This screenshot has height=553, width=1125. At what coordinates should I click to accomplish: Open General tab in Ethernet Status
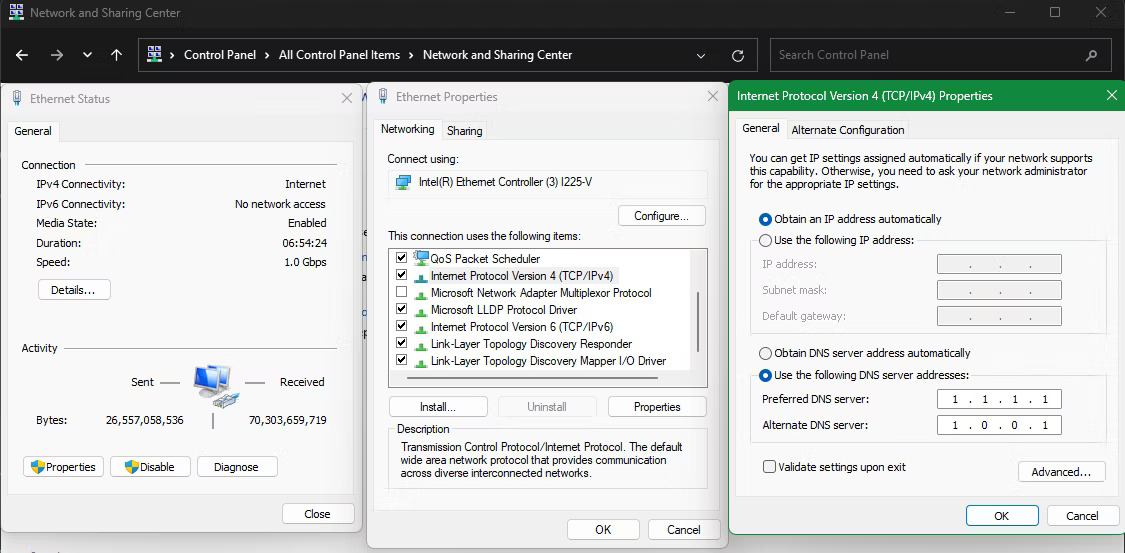pos(33,131)
